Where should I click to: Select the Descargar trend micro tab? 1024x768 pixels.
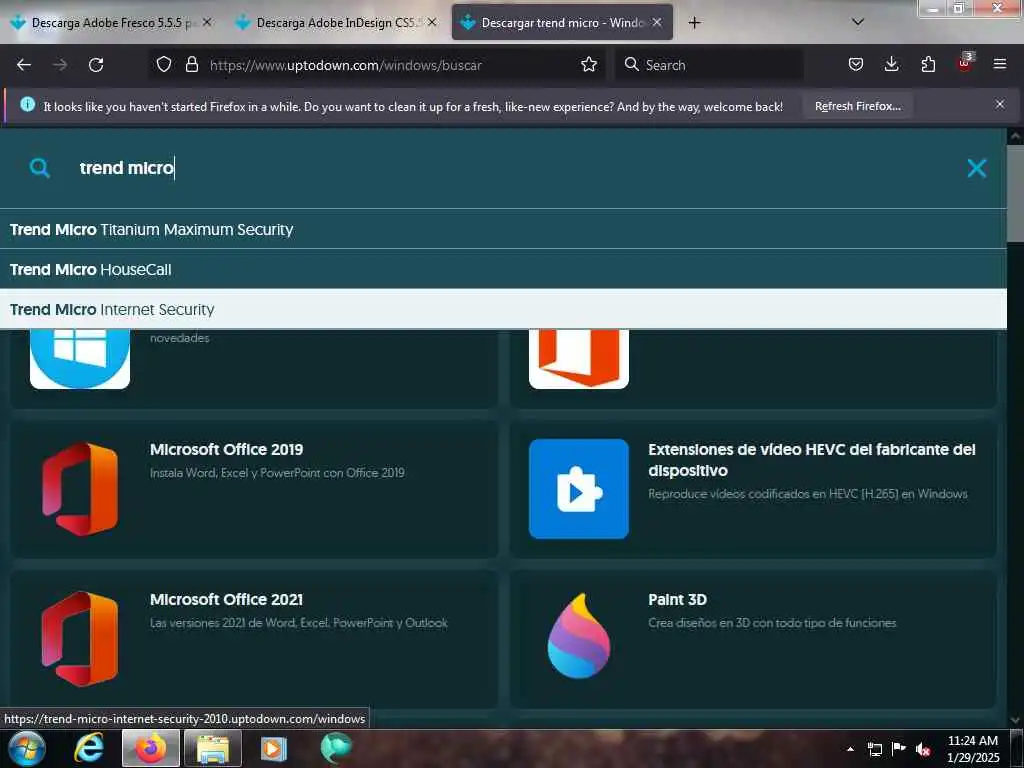point(562,23)
